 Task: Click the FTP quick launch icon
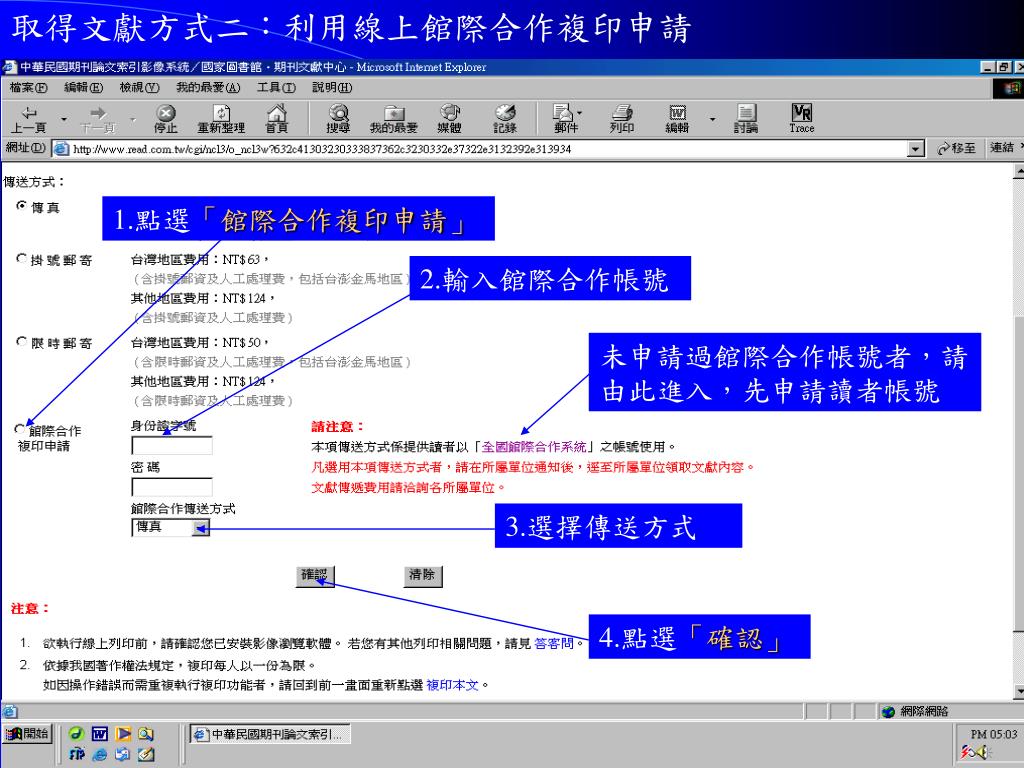pos(76,754)
